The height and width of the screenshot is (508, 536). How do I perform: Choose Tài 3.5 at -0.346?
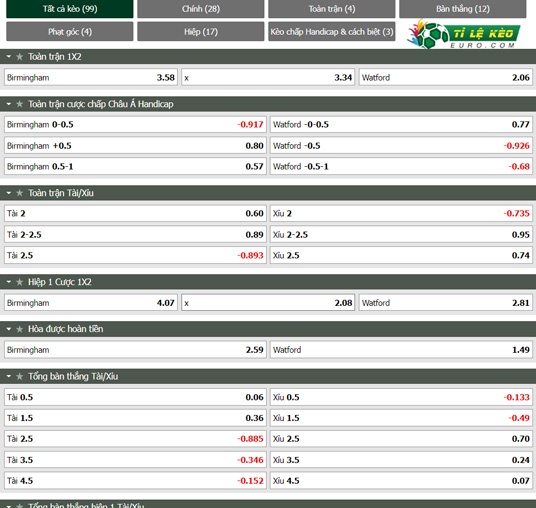click(135, 460)
